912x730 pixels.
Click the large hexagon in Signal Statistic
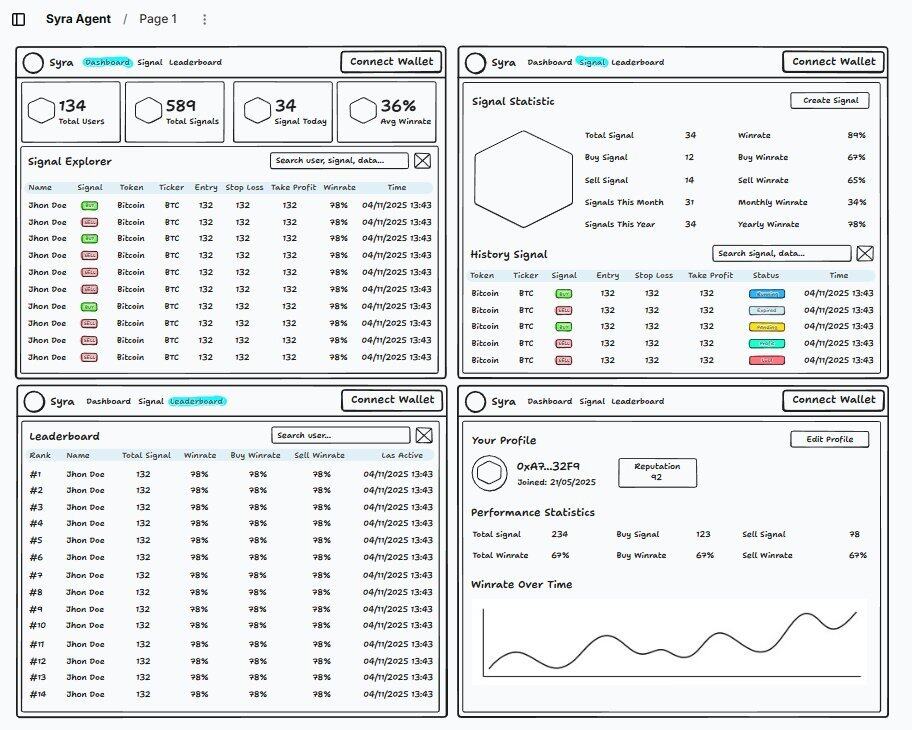[x=522, y=180]
